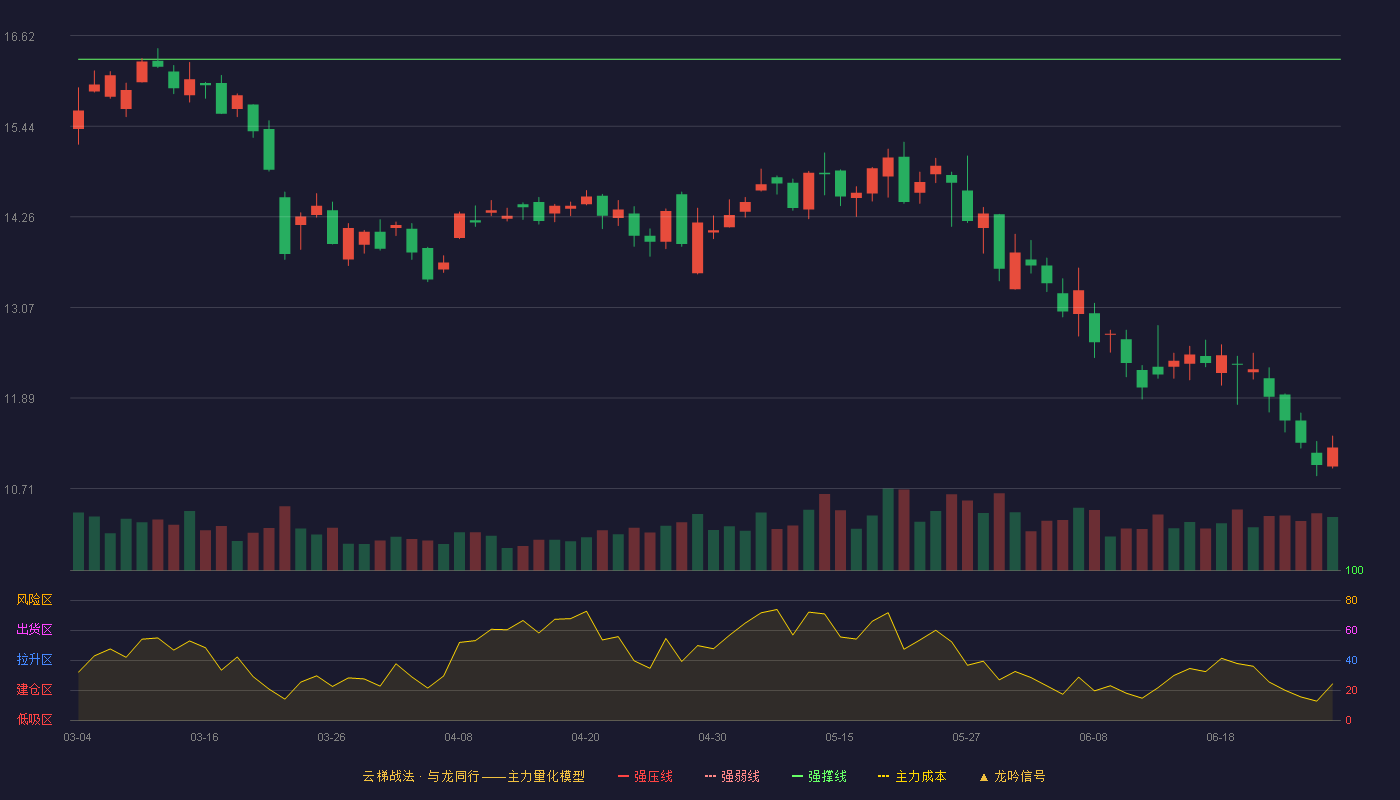Viewport: 1400px width, 800px height.
Task: Click the 06-18 date label
Action: 1220,737
